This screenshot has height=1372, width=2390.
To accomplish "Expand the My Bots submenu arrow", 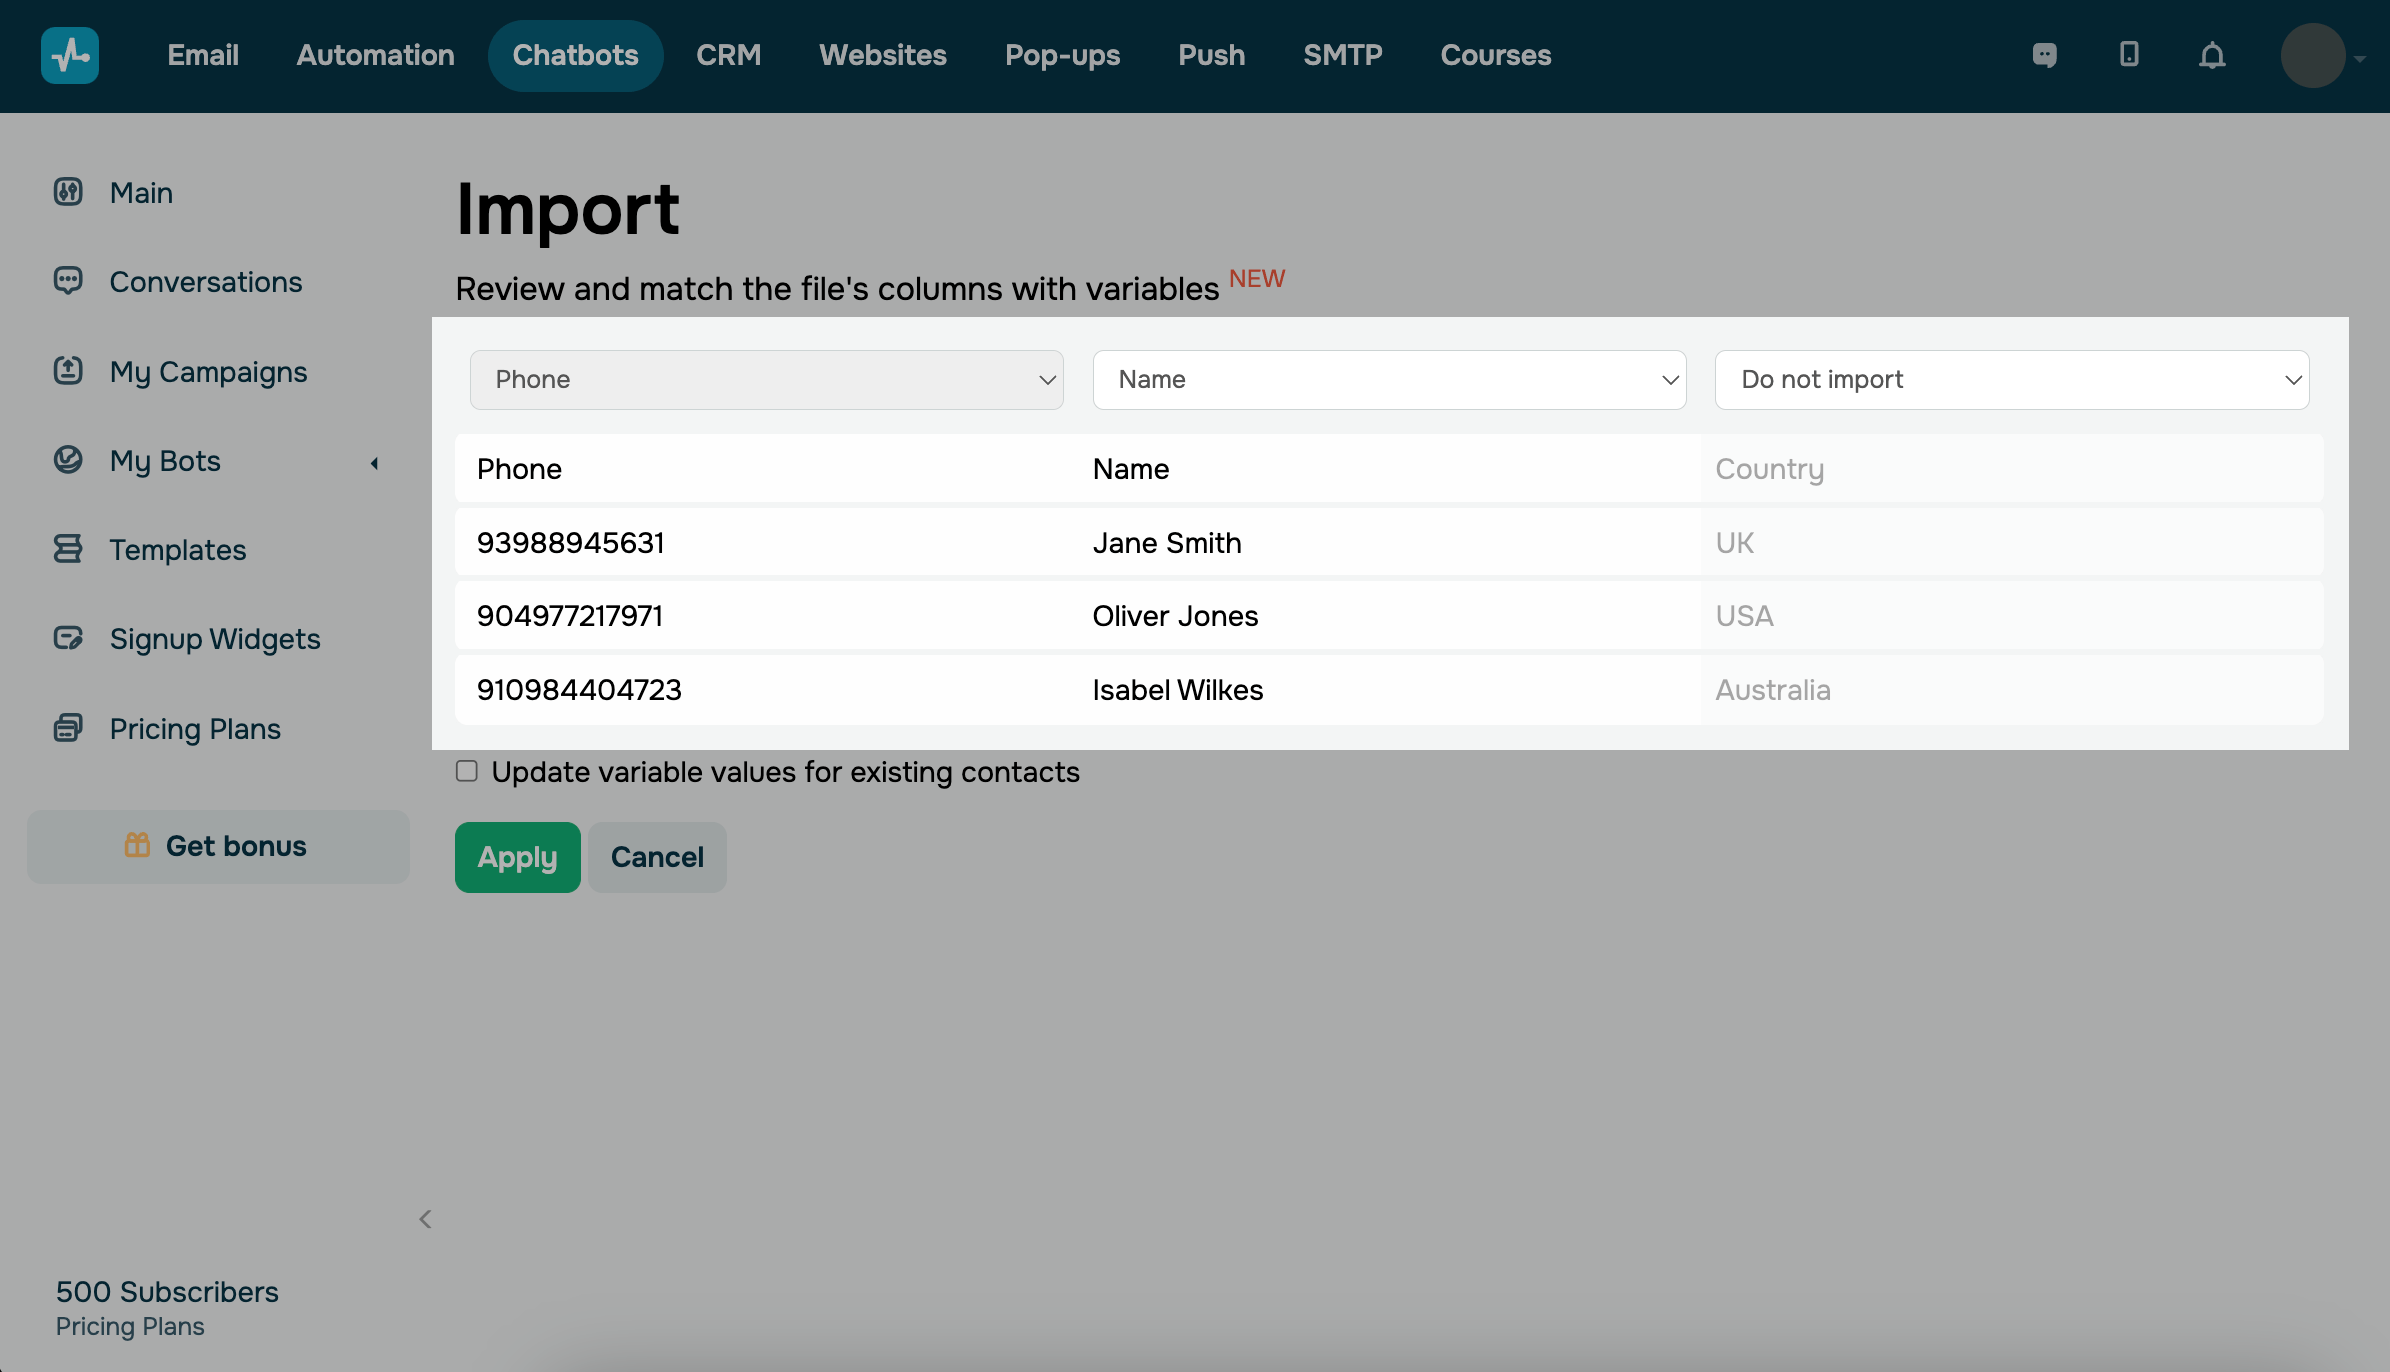I will coord(374,462).
